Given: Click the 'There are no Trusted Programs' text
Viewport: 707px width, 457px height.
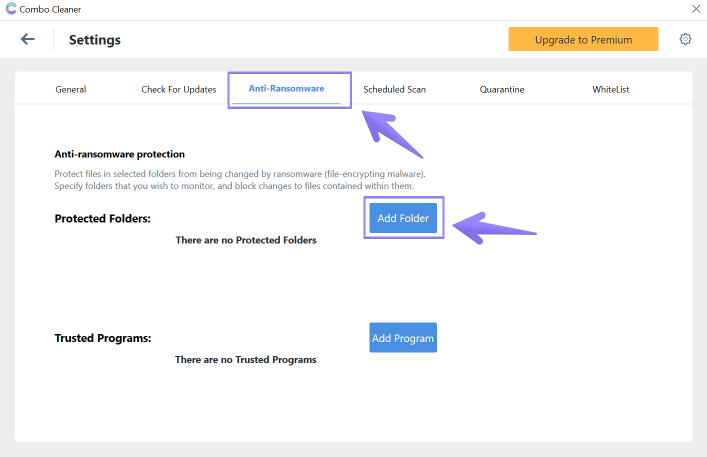Looking at the screenshot, I should (246, 359).
